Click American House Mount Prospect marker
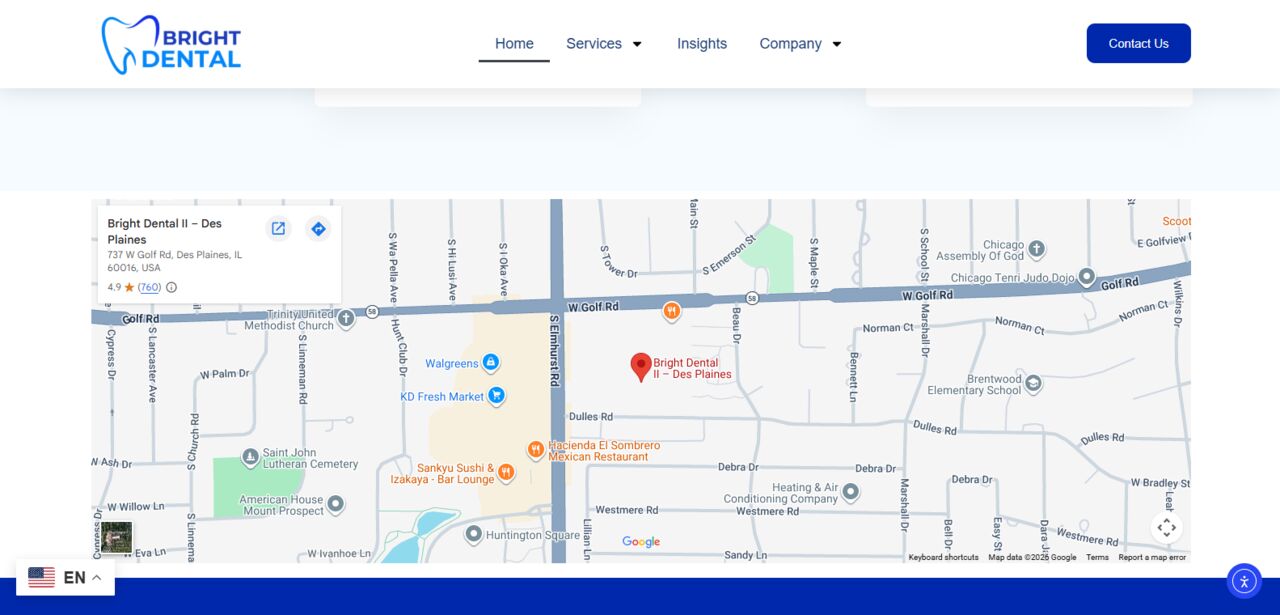 (336, 503)
